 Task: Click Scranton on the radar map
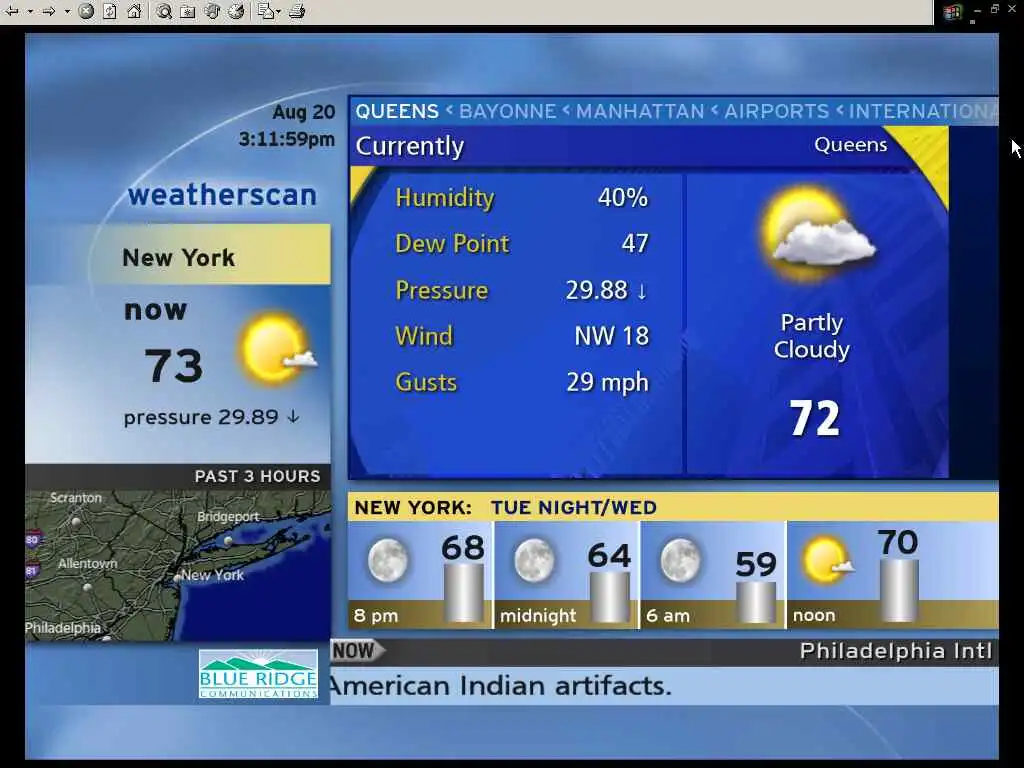pos(76,498)
